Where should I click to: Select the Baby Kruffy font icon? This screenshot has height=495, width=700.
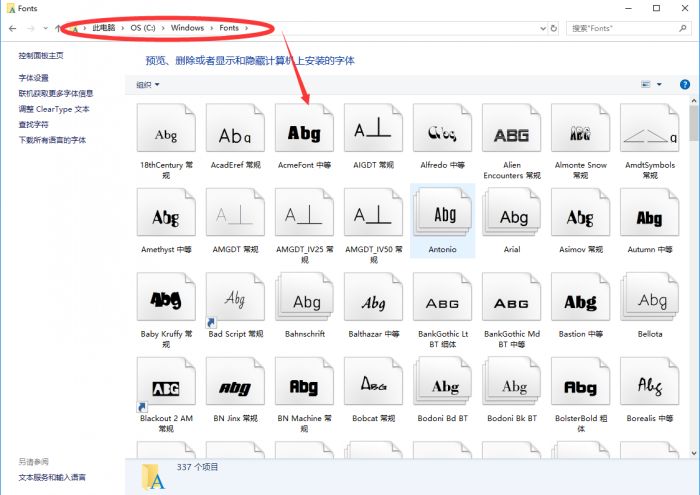click(166, 297)
